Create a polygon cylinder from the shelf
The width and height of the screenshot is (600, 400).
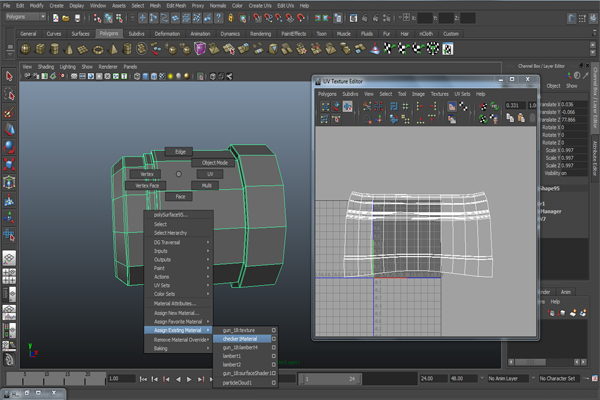(55, 49)
